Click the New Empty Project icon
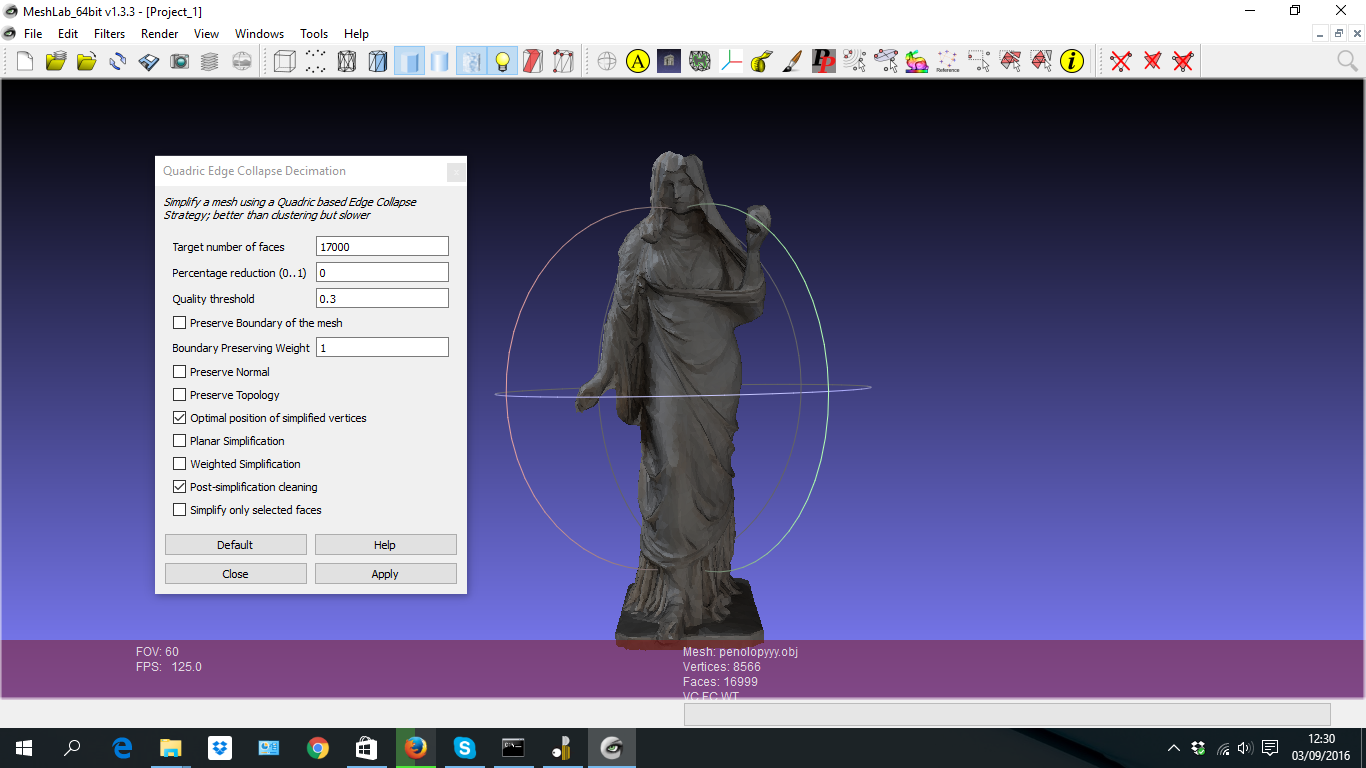 click(24, 62)
